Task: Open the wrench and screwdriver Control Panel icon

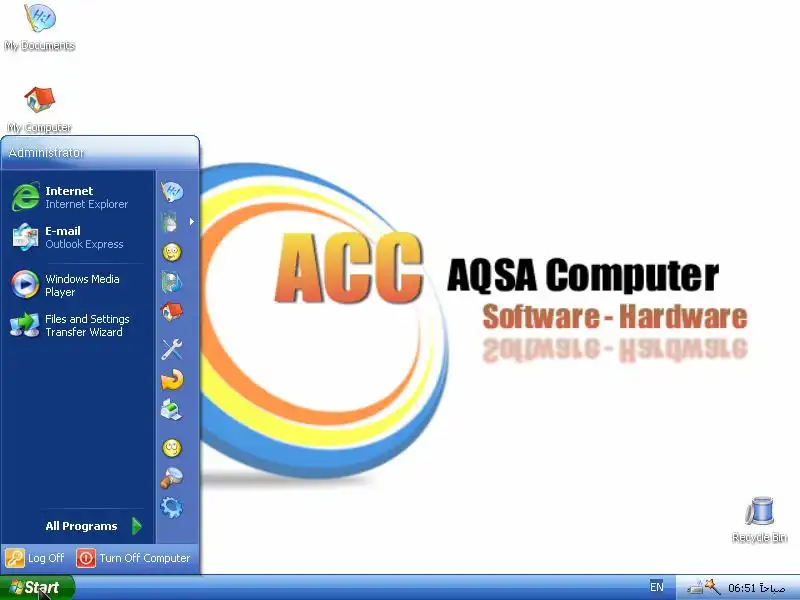Action: coord(172,349)
